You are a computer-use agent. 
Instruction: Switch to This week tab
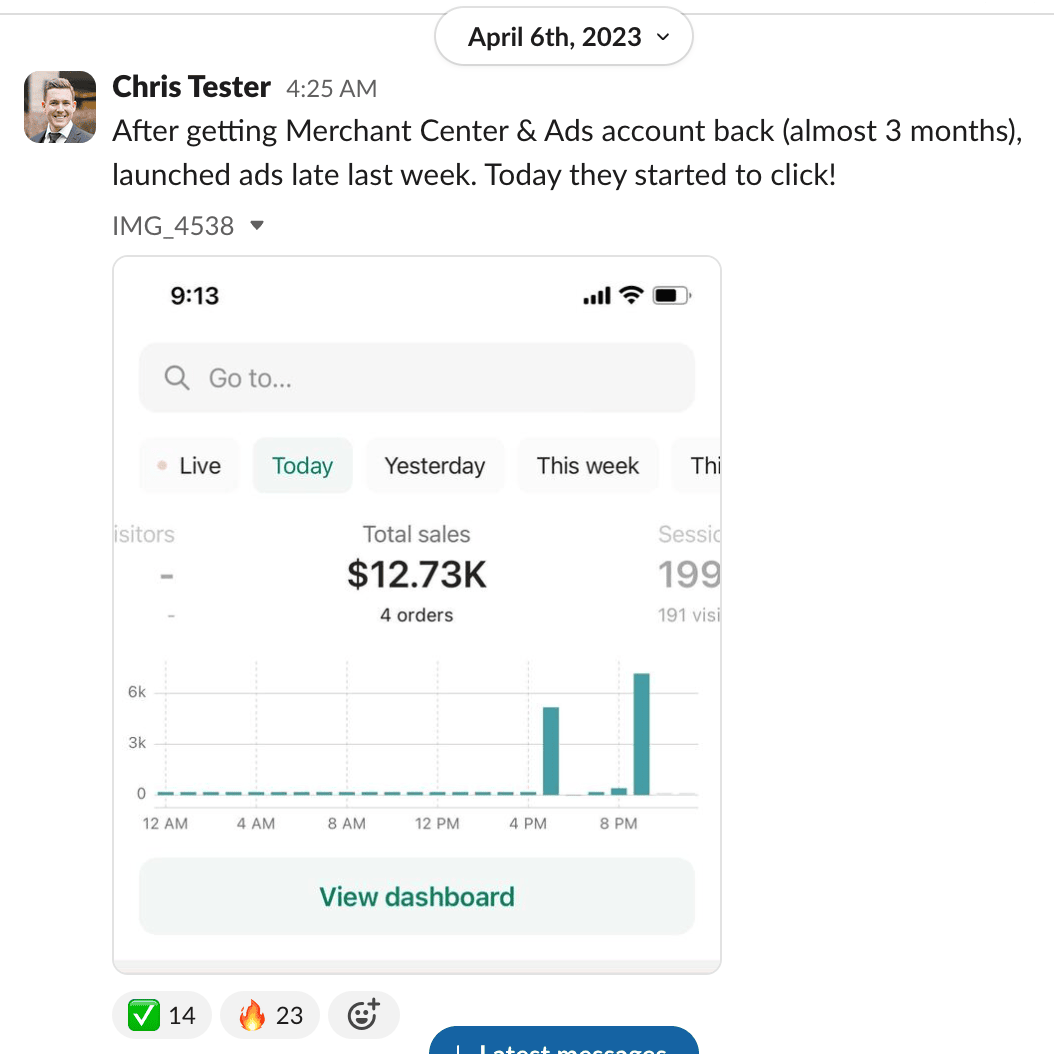coord(587,466)
